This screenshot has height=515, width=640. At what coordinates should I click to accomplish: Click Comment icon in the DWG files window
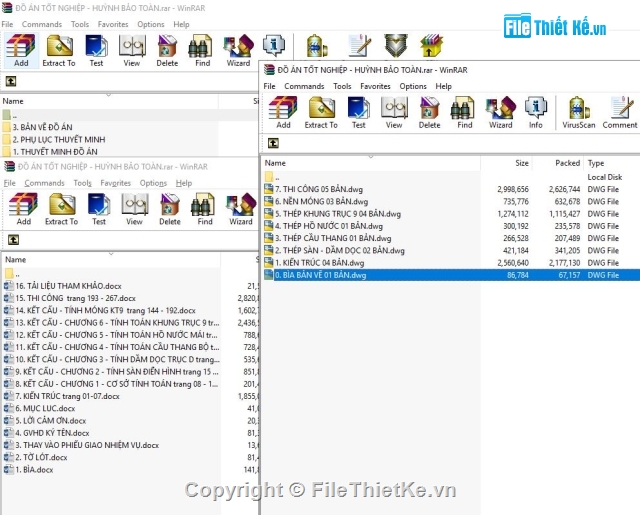point(620,113)
